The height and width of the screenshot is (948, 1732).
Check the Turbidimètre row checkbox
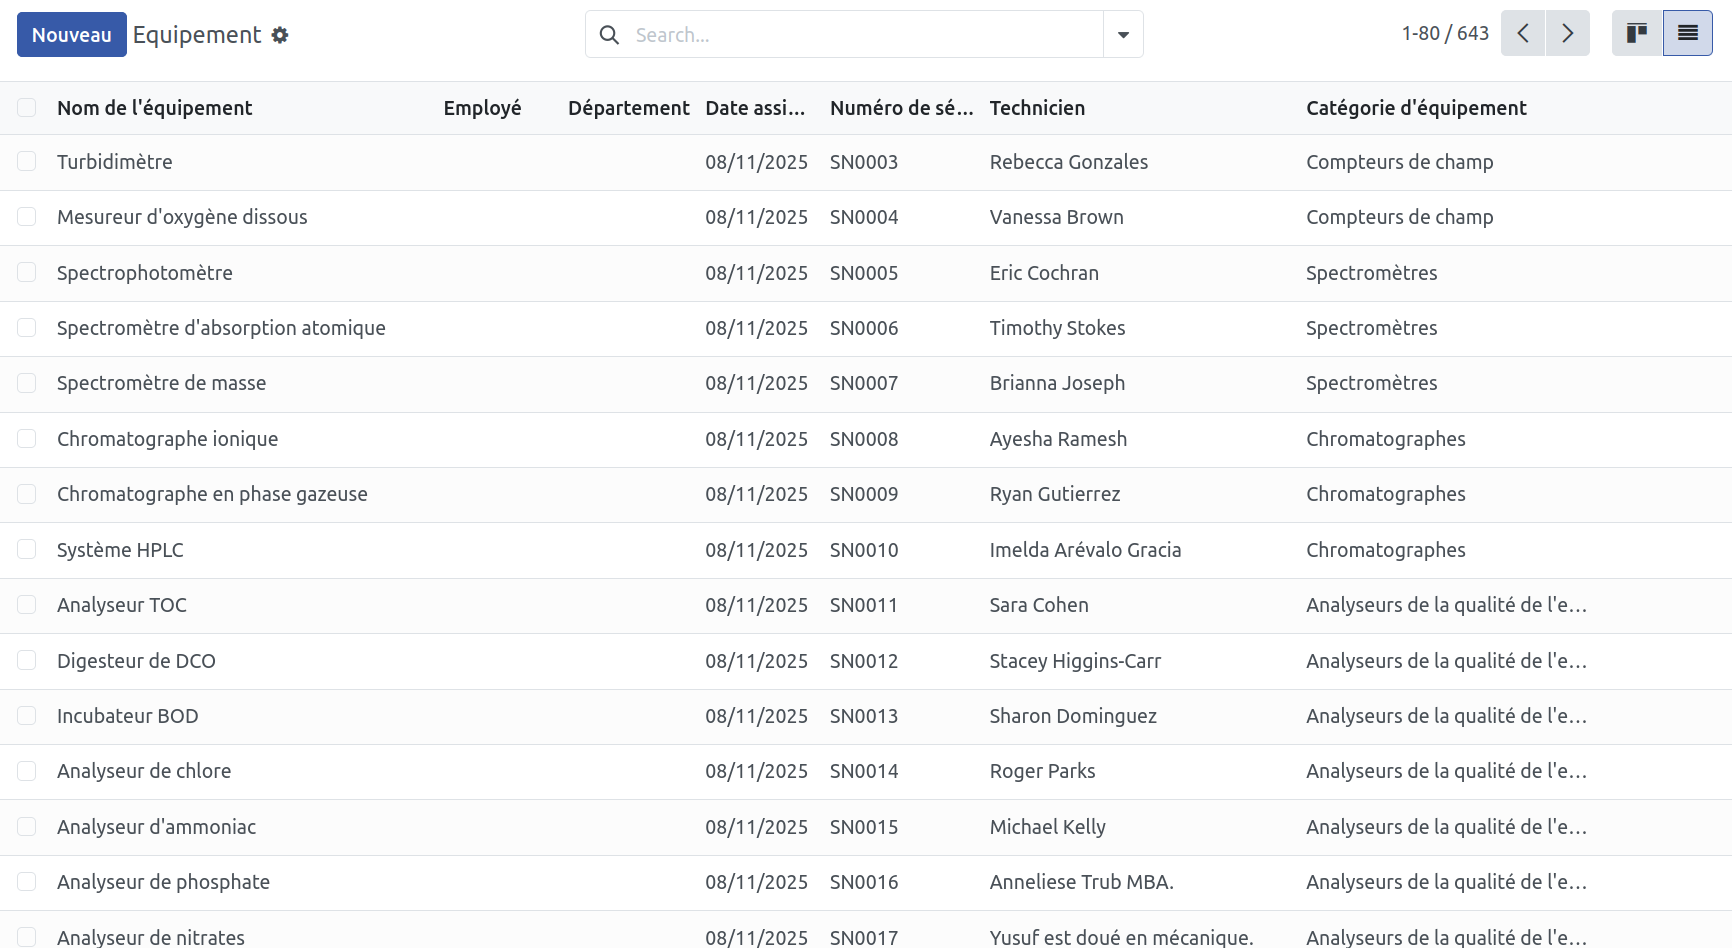[x=27, y=161]
